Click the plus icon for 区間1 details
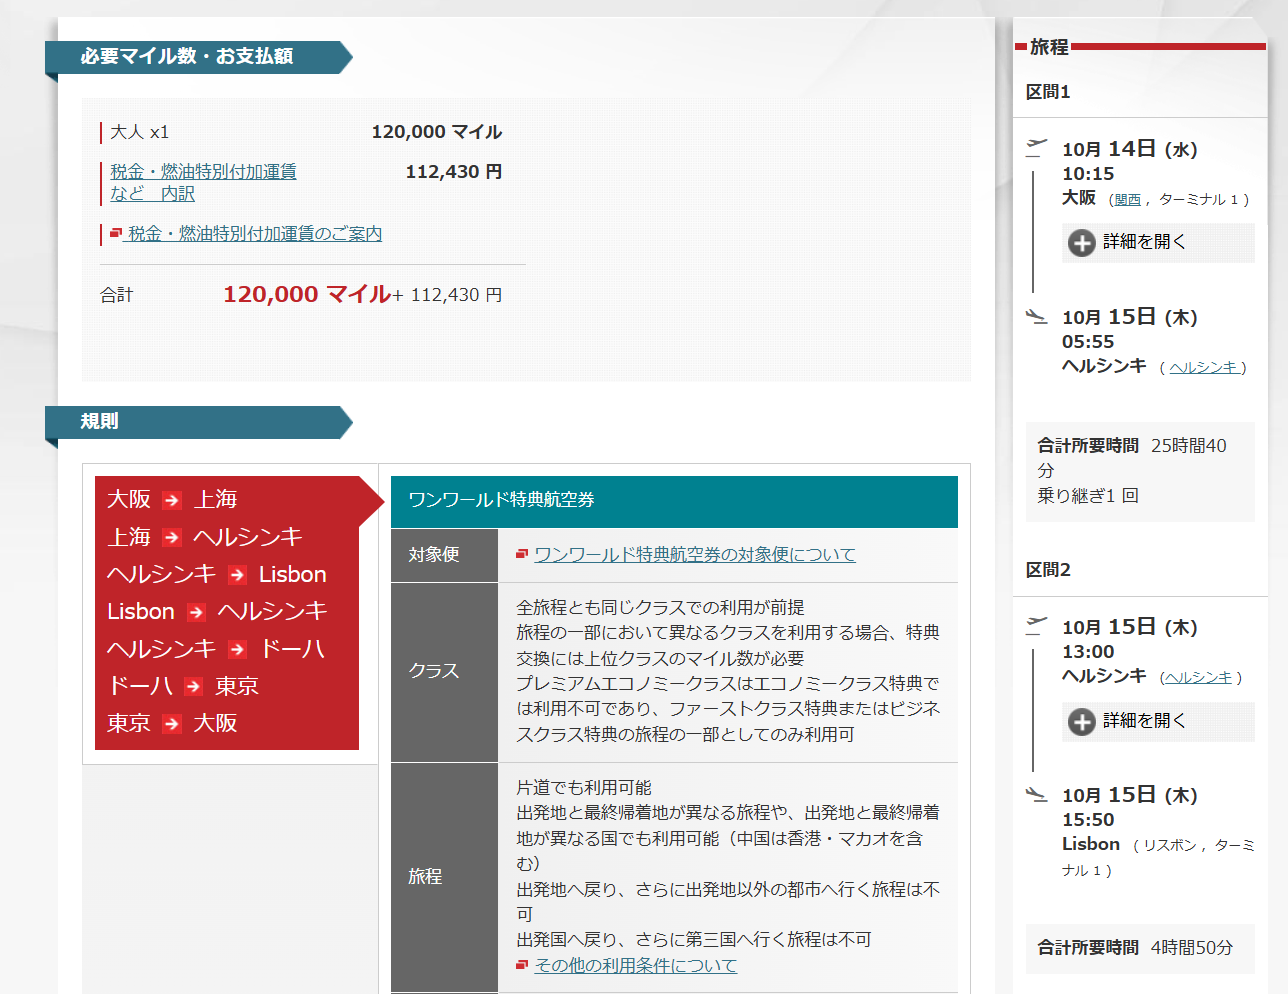The image size is (1288, 994). [x=1081, y=243]
